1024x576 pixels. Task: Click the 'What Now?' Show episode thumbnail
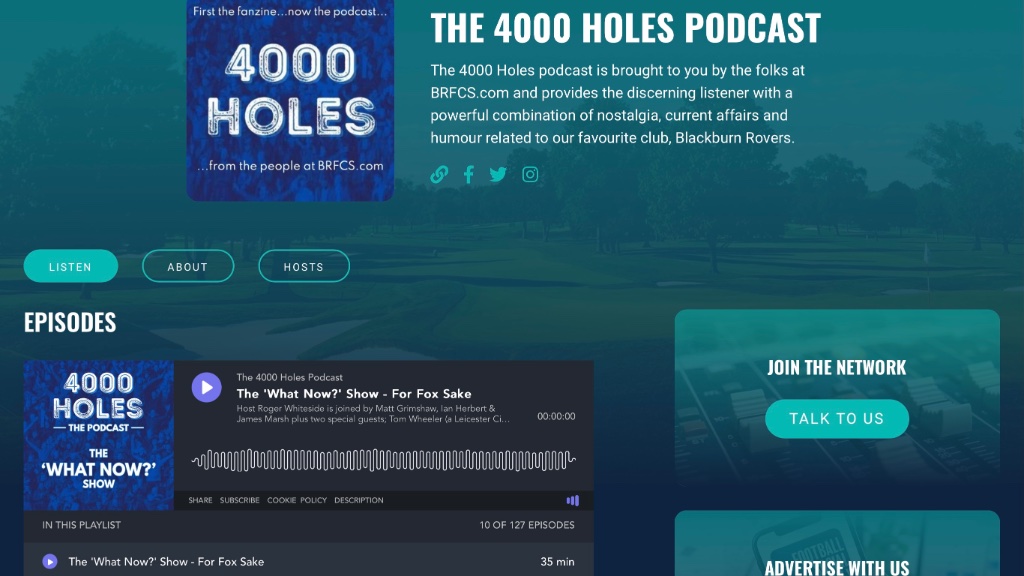[99, 435]
